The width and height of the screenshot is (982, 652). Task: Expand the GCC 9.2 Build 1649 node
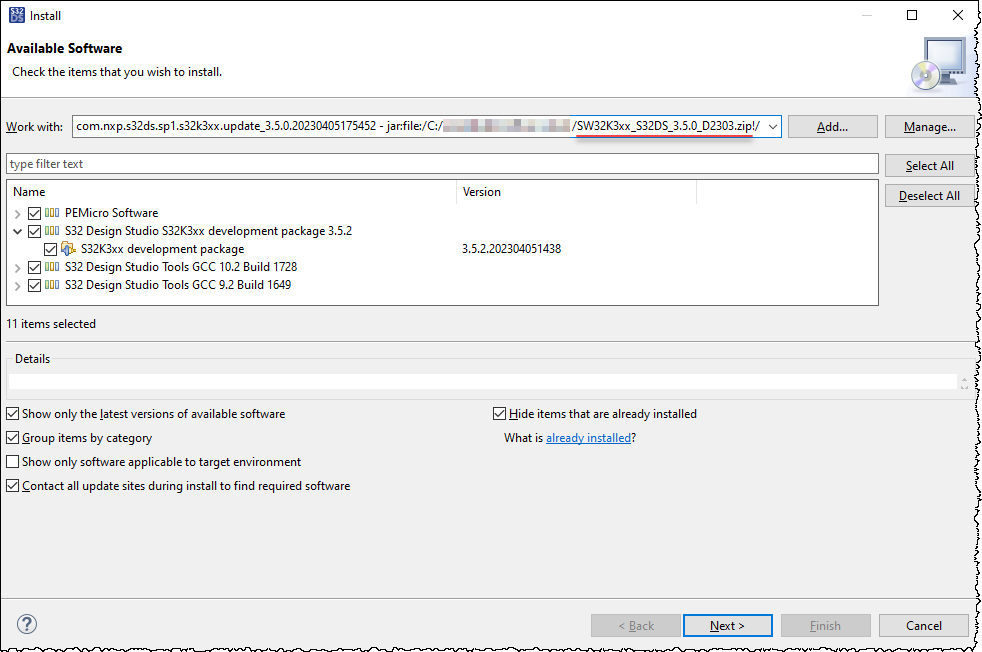18,286
